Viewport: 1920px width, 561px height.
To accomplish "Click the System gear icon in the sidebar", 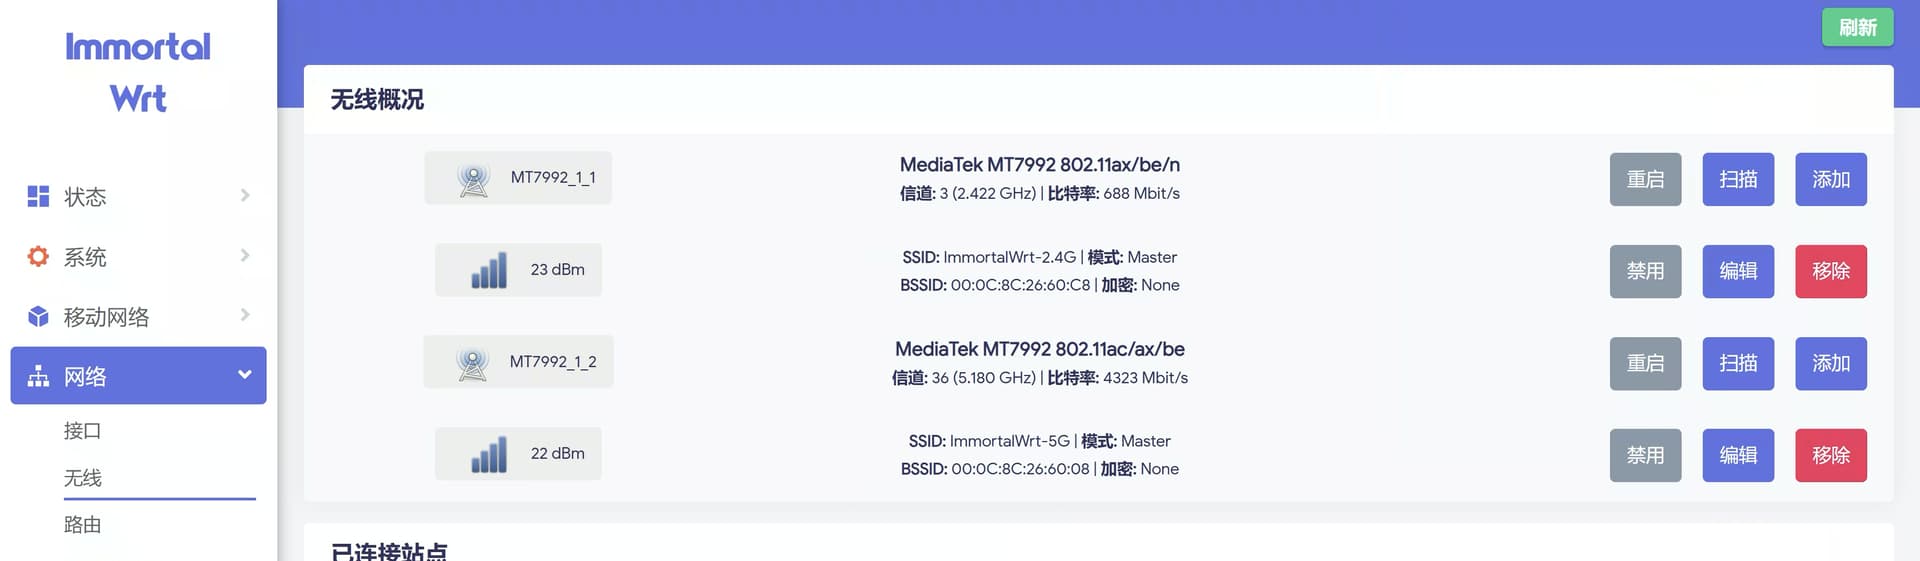I will pyautogui.click(x=38, y=256).
